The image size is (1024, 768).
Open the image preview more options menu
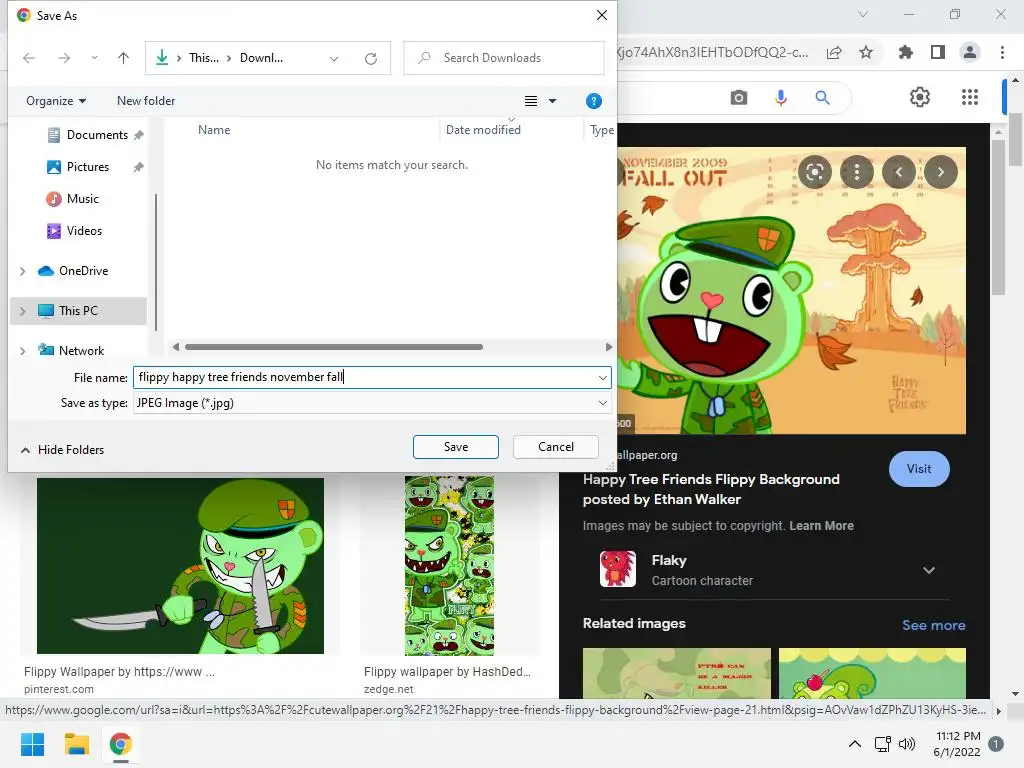[857, 172]
